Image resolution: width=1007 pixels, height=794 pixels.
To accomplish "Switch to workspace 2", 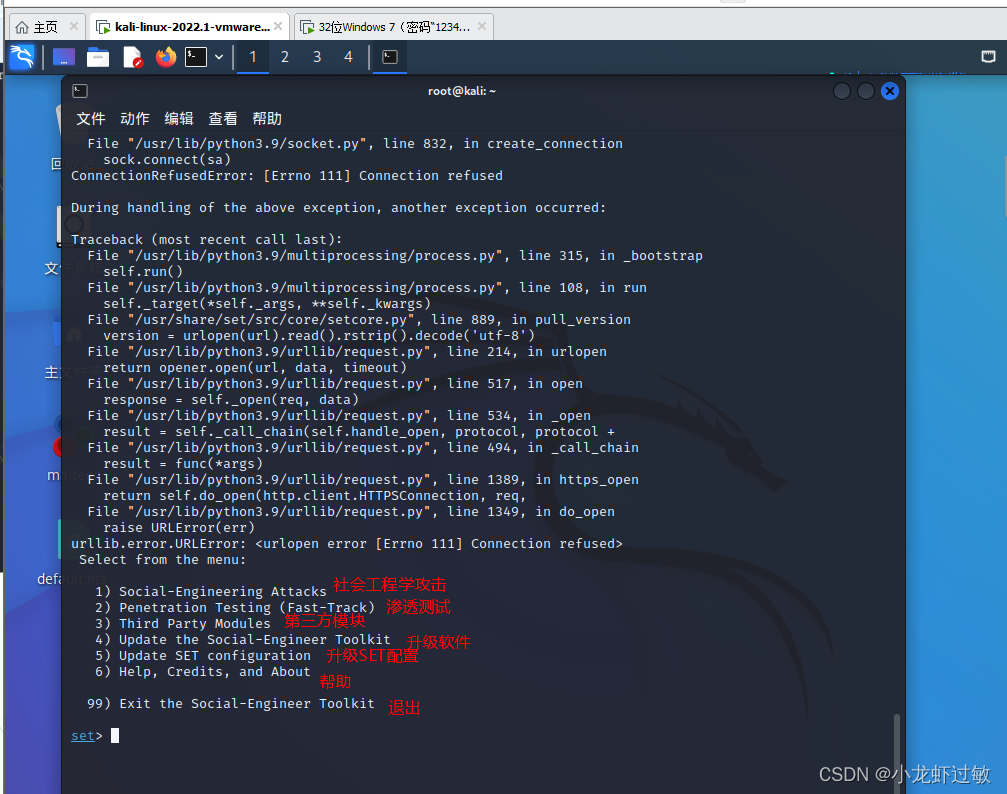I will [x=284, y=57].
